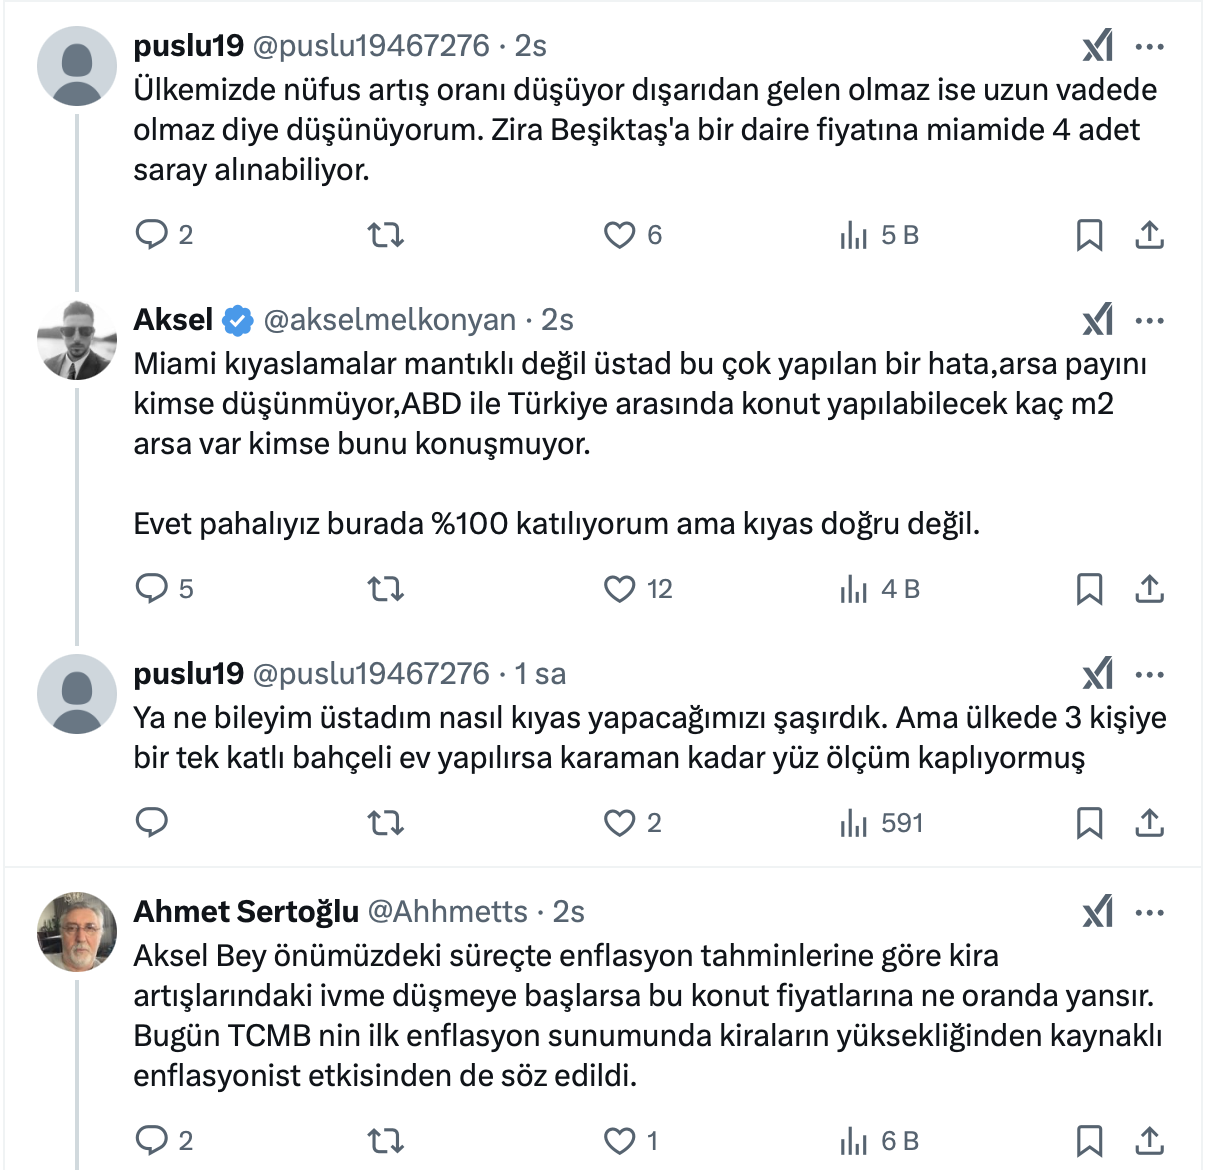Open three-dot menu on puslu19's 1 sa reply
Image resolution: width=1214 pixels, height=1170 pixels.
click(x=1150, y=674)
